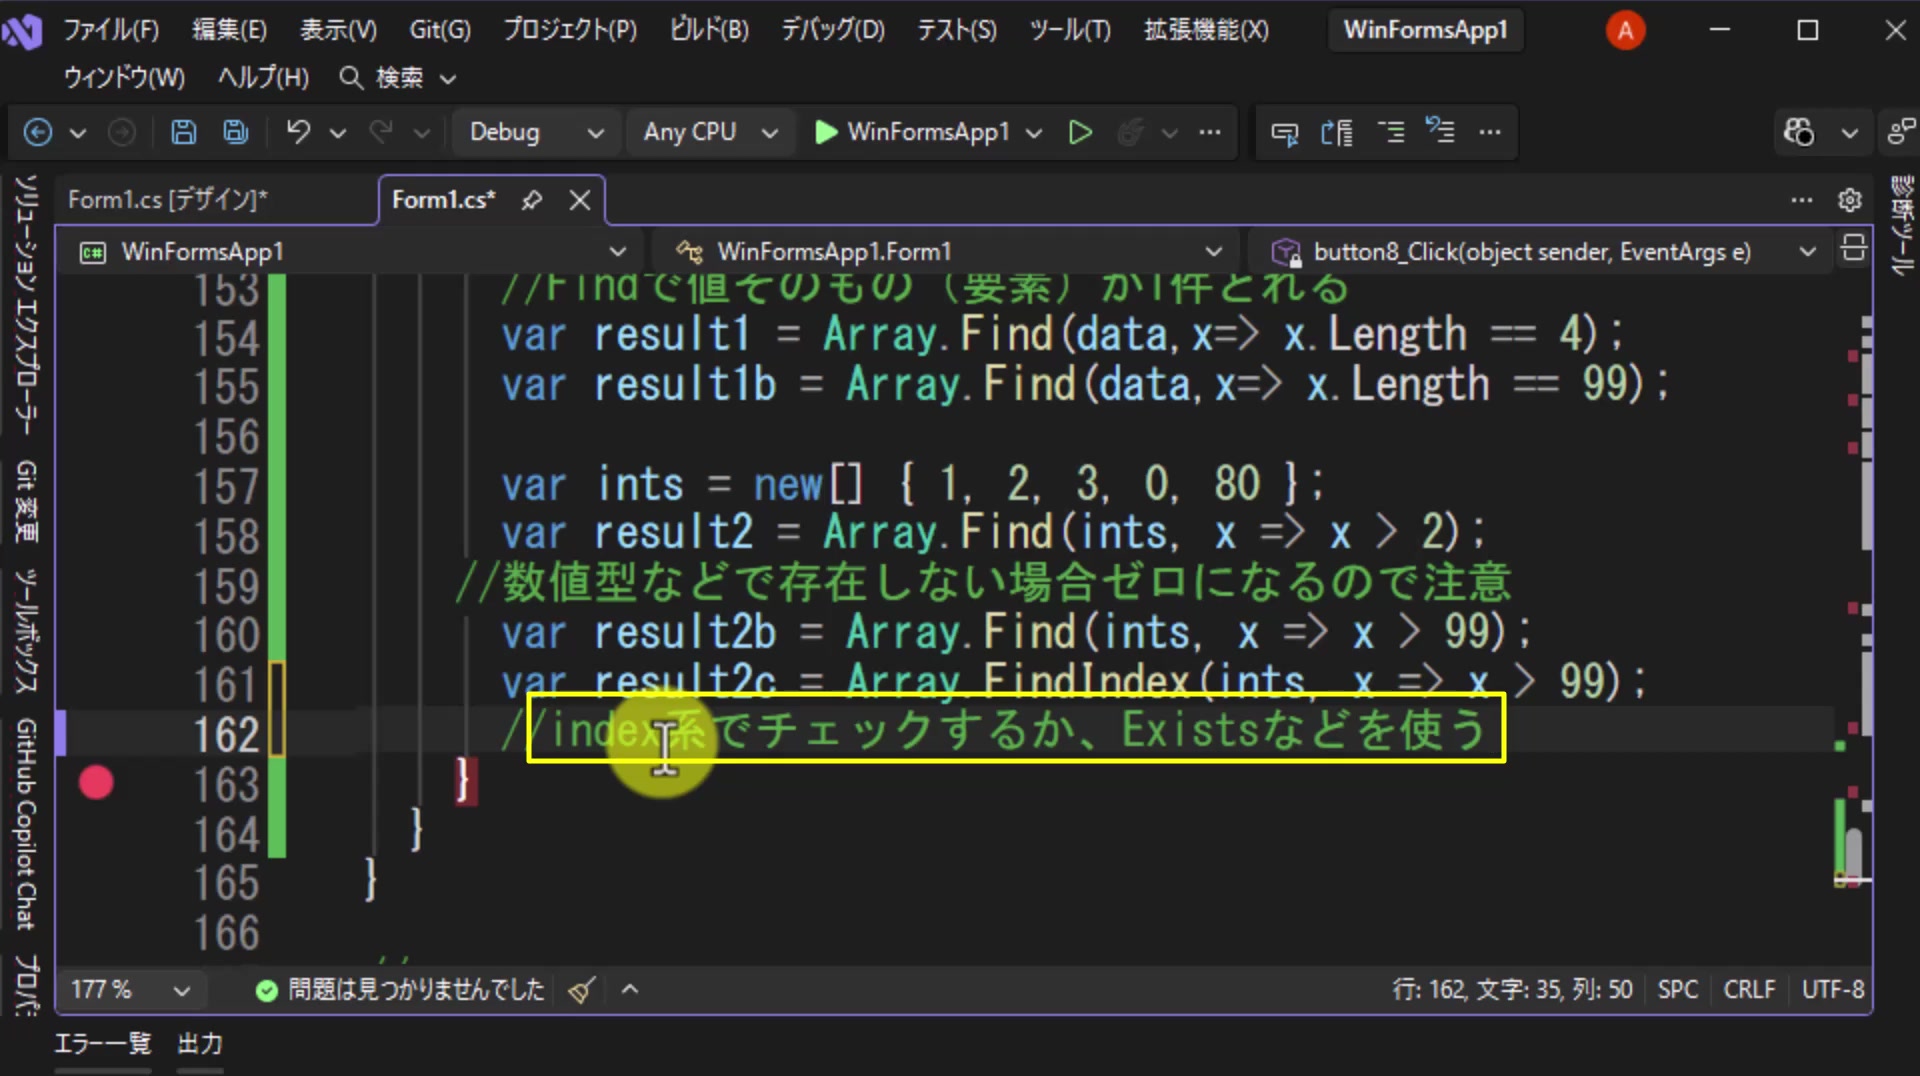Click the green no-issues checkmark icon
This screenshot has width=1920, height=1076.
tap(266, 990)
